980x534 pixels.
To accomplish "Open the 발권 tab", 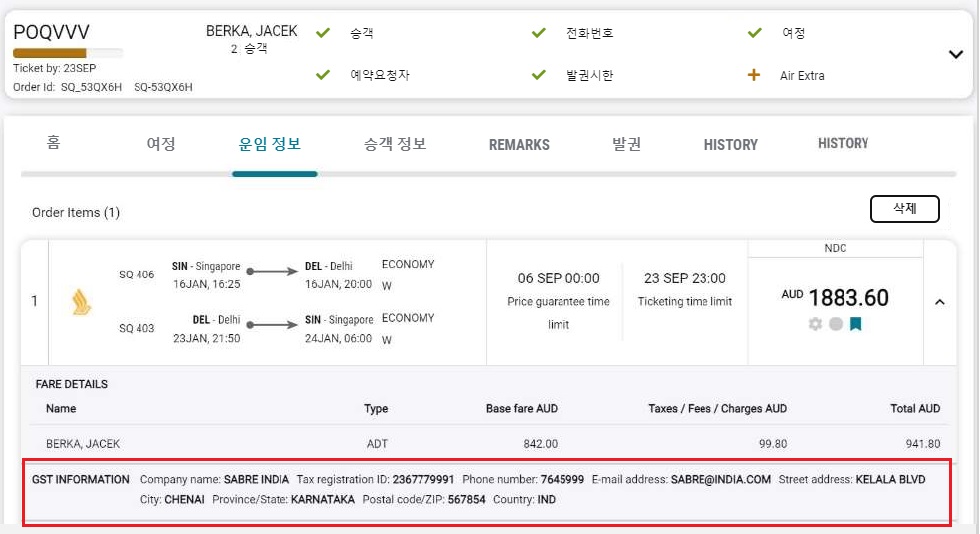I will (x=626, y=144).
